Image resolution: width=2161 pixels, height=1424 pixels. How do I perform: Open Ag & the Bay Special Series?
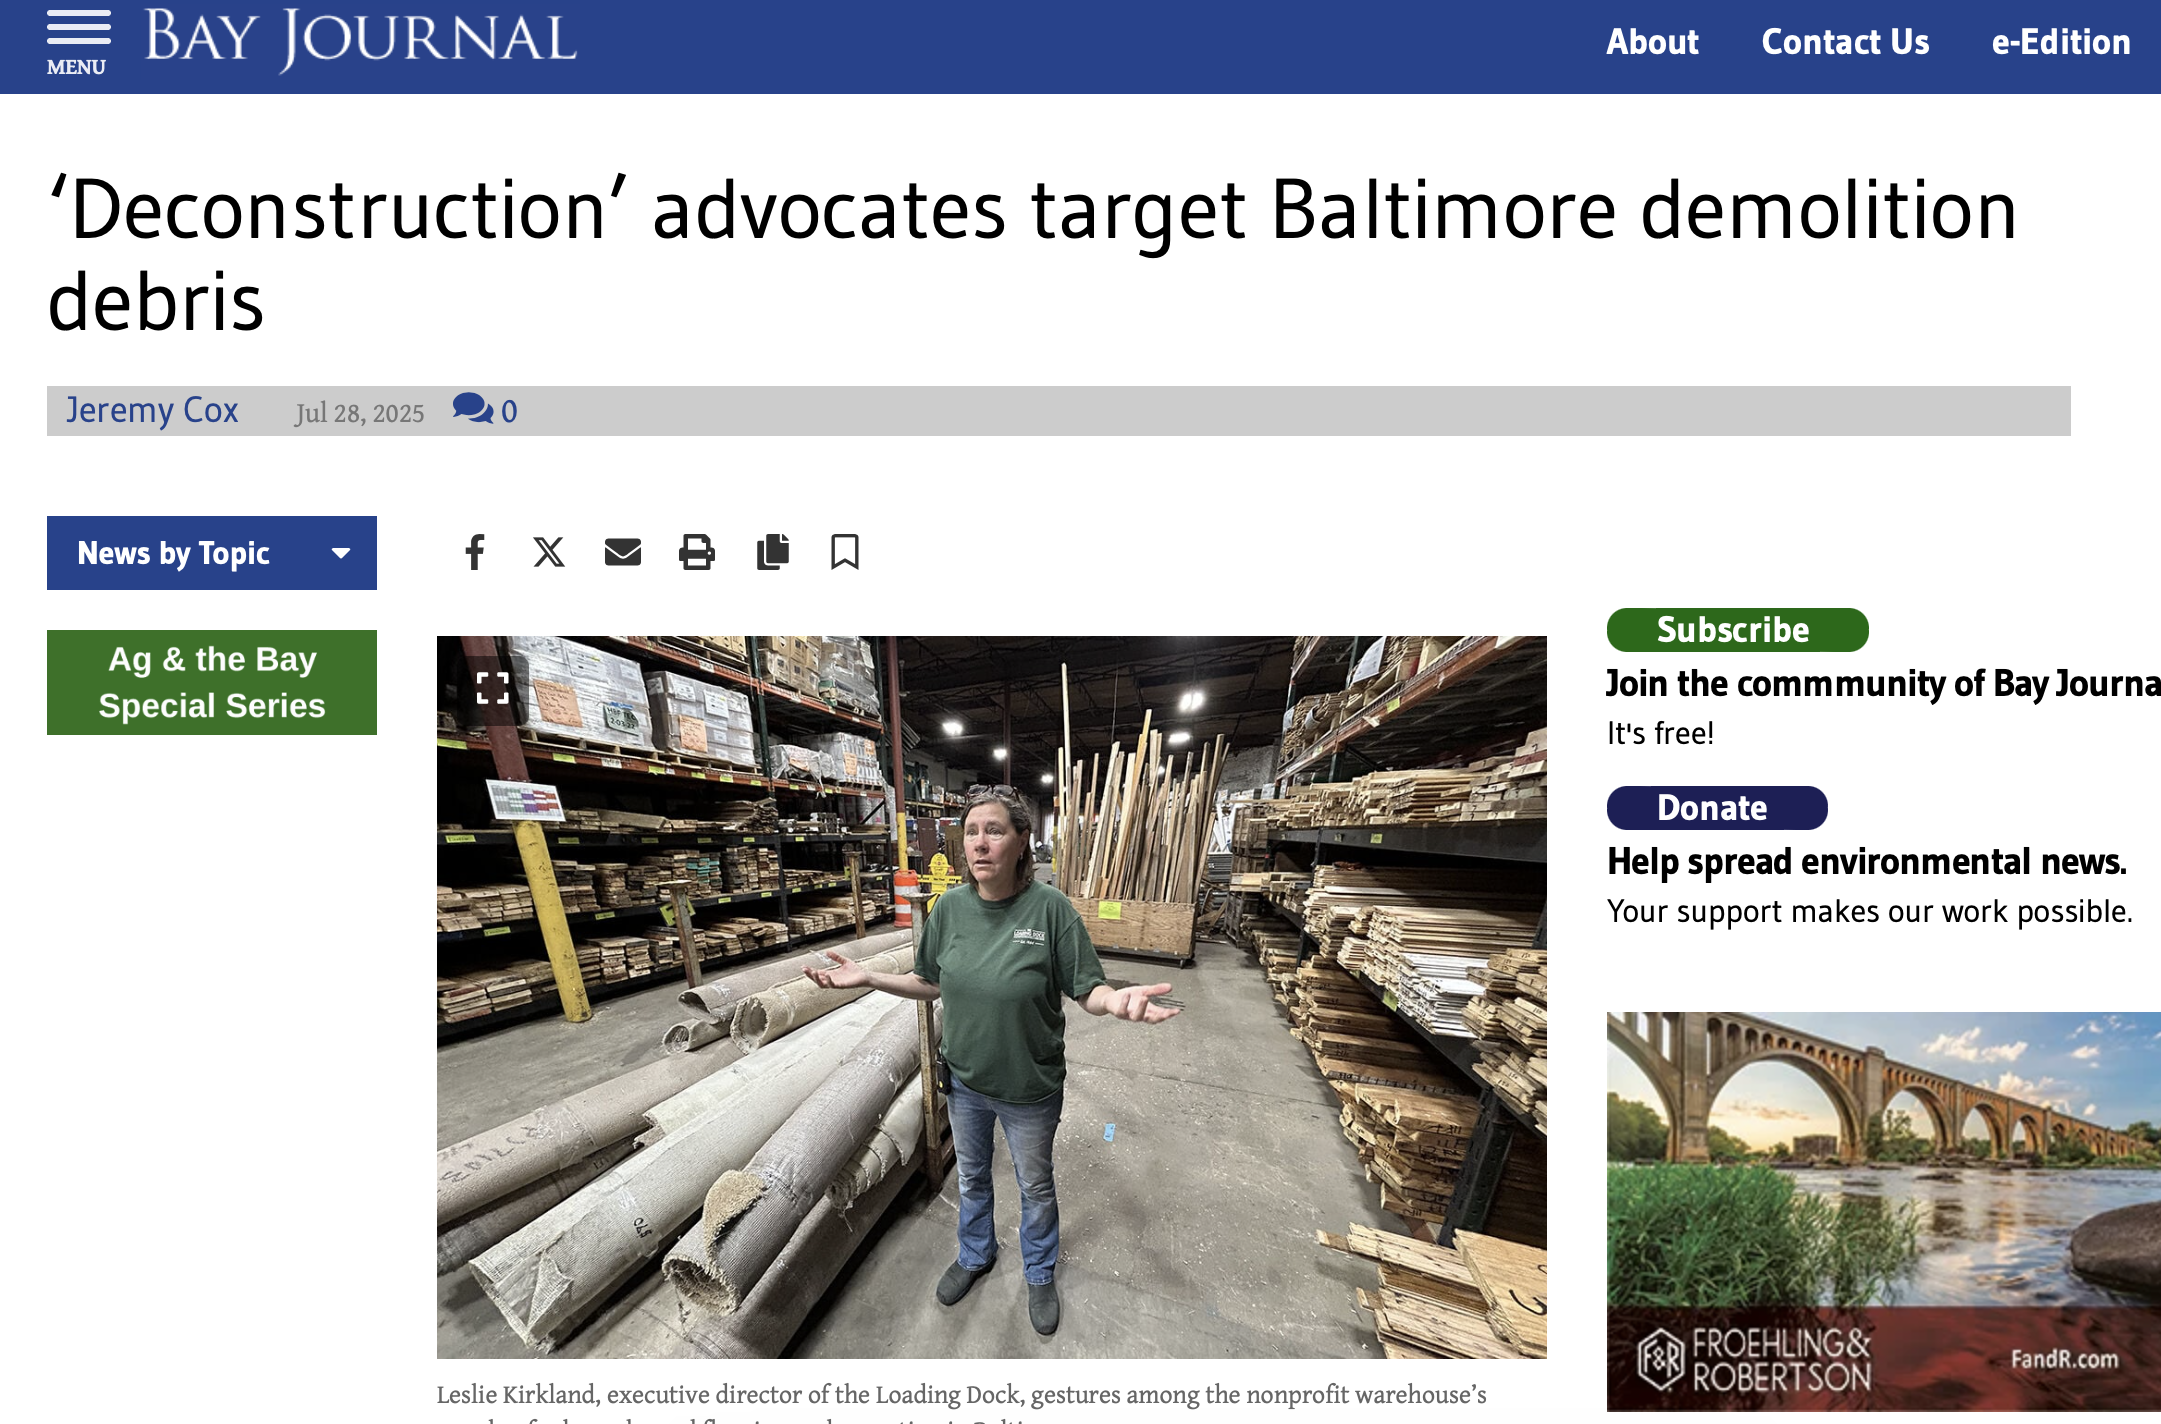click(x=212, y=682)
